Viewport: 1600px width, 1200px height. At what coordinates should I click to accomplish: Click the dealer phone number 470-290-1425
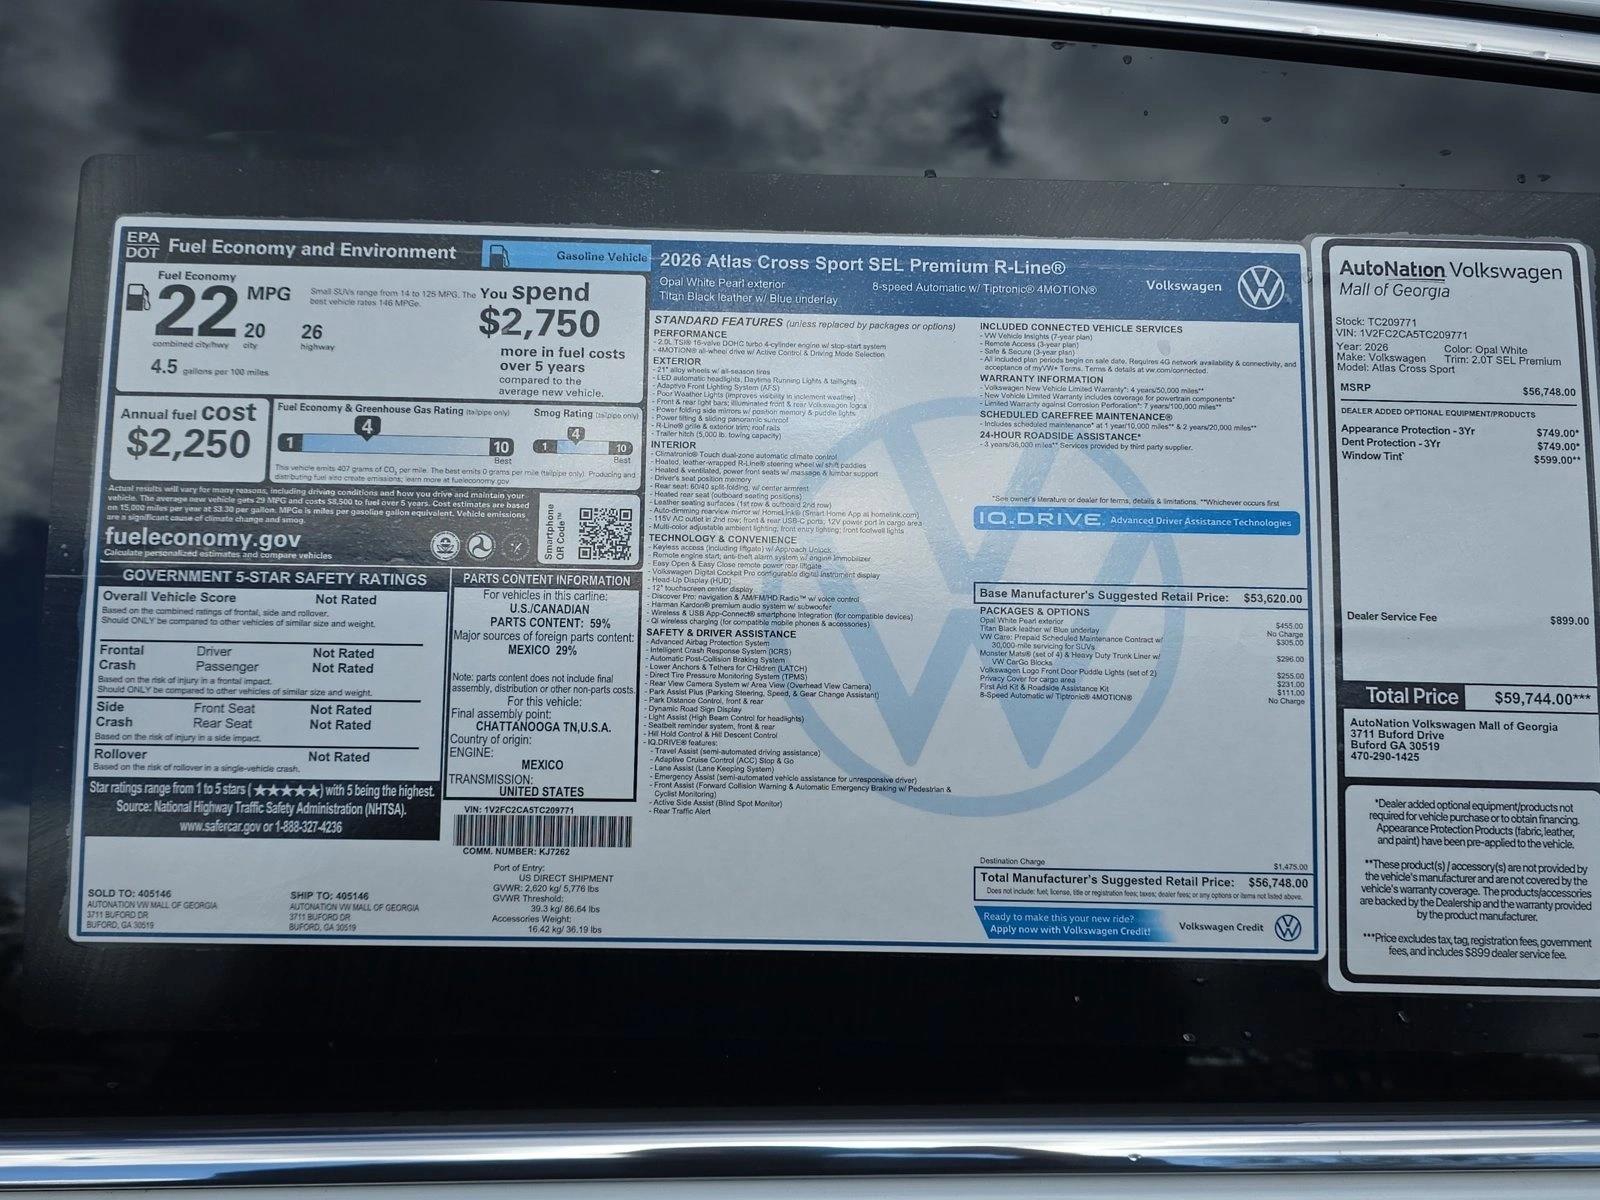1385,757
